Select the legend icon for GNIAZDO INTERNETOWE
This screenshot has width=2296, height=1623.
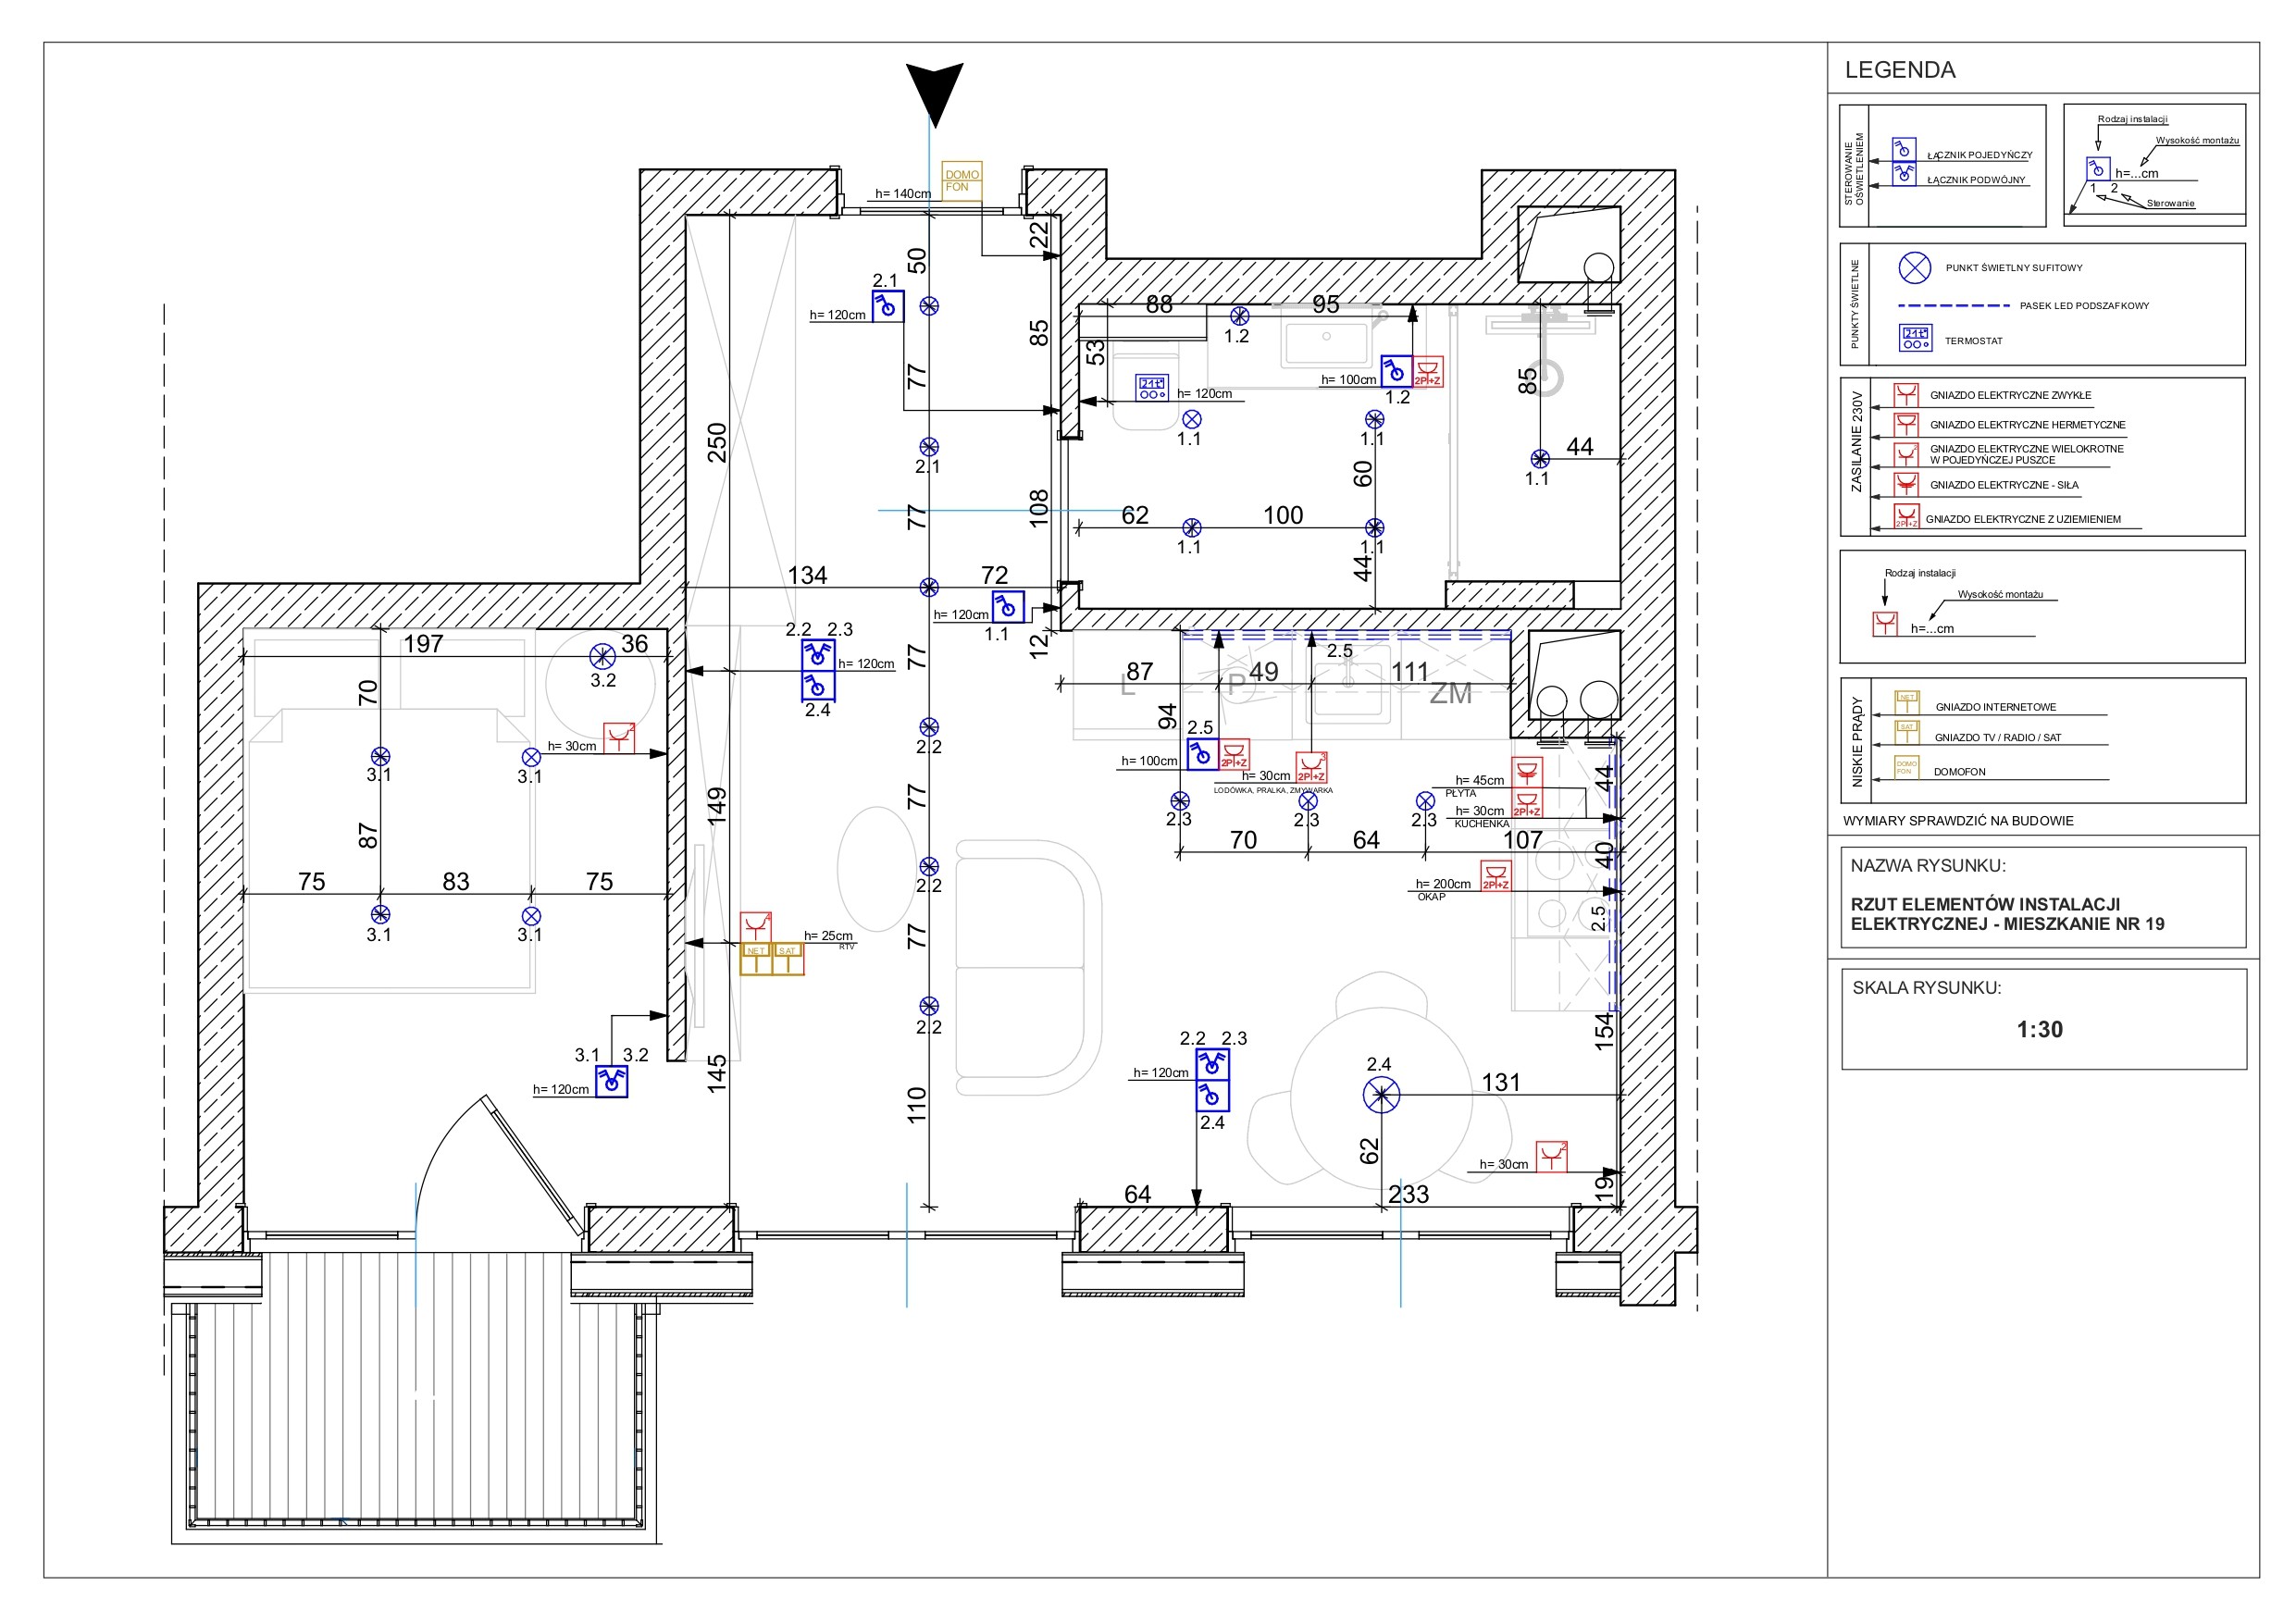point(1907,702)
